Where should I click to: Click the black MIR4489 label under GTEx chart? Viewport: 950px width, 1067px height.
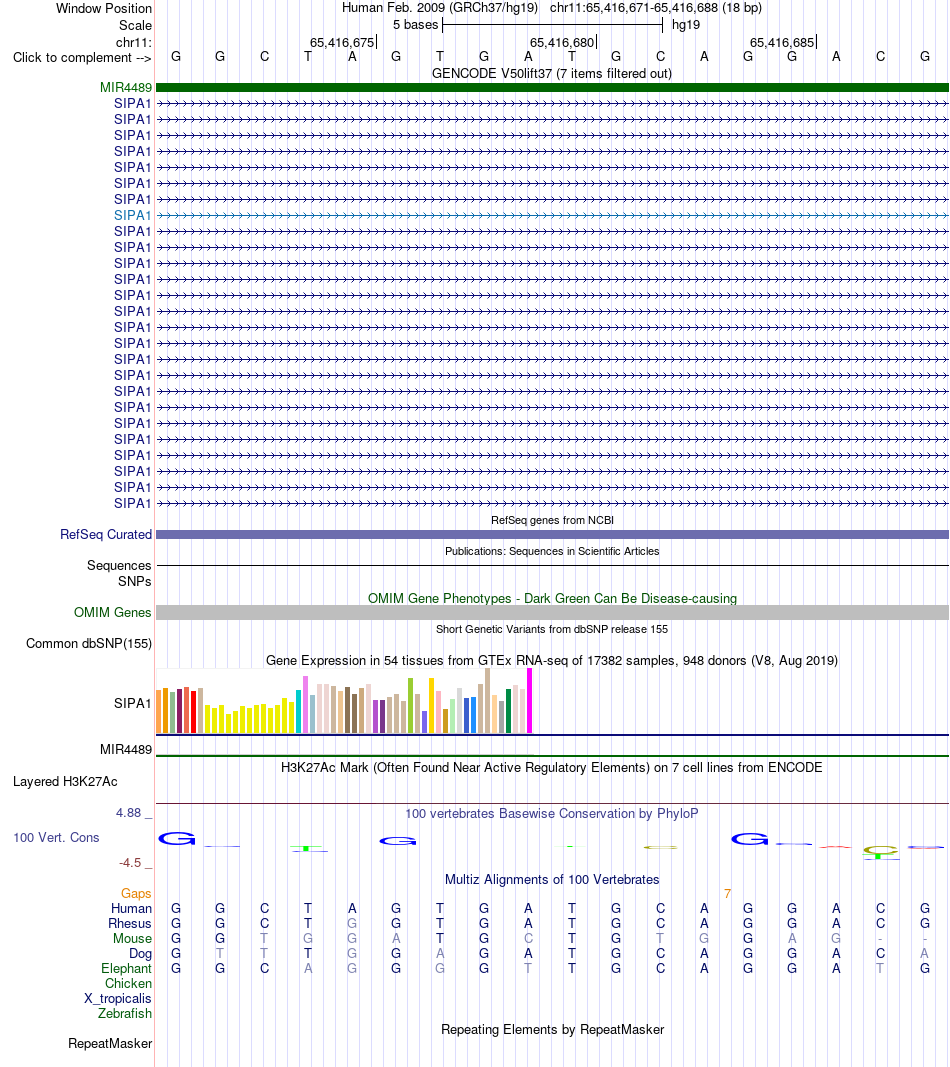pyautogui.click(x=126, y=750)
